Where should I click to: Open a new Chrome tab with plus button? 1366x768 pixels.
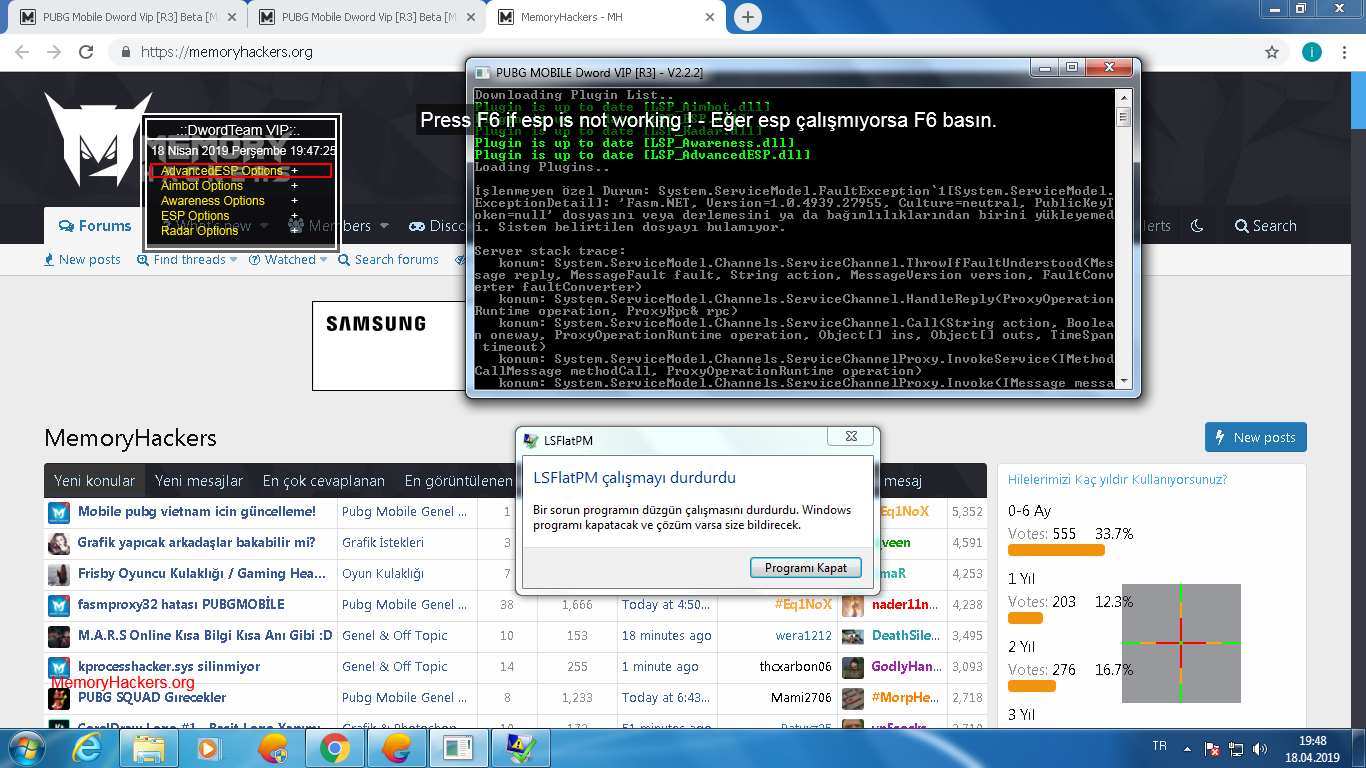pos(747,17)
